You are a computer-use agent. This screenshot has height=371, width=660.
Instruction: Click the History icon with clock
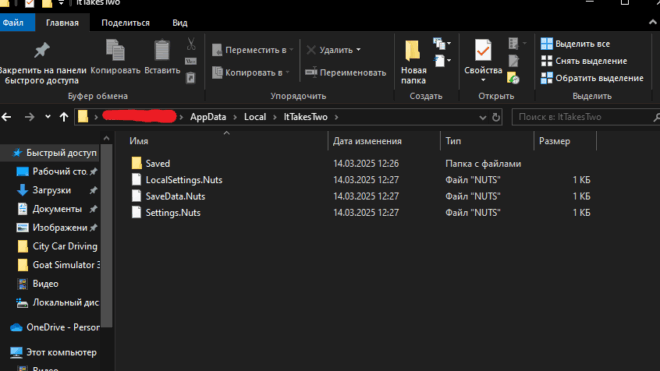[514, 78]
